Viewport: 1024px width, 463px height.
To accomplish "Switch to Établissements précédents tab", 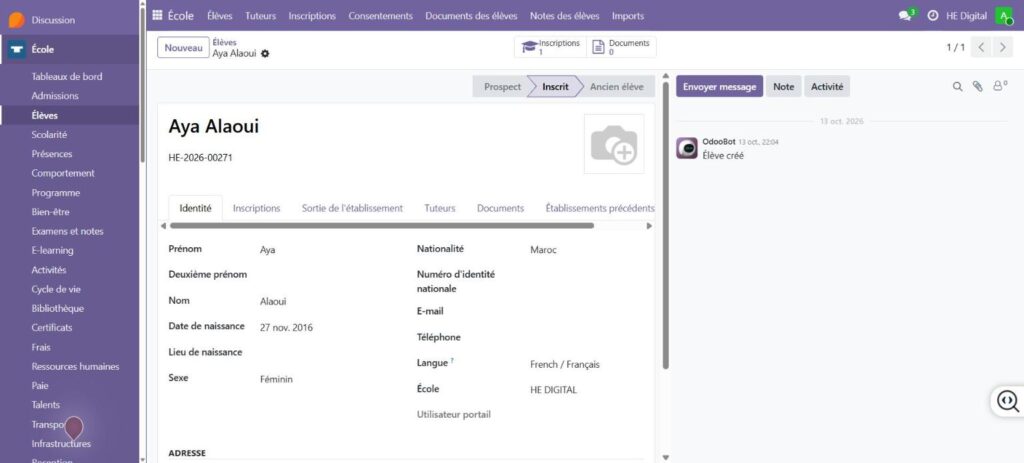I will tap(600, 208).
